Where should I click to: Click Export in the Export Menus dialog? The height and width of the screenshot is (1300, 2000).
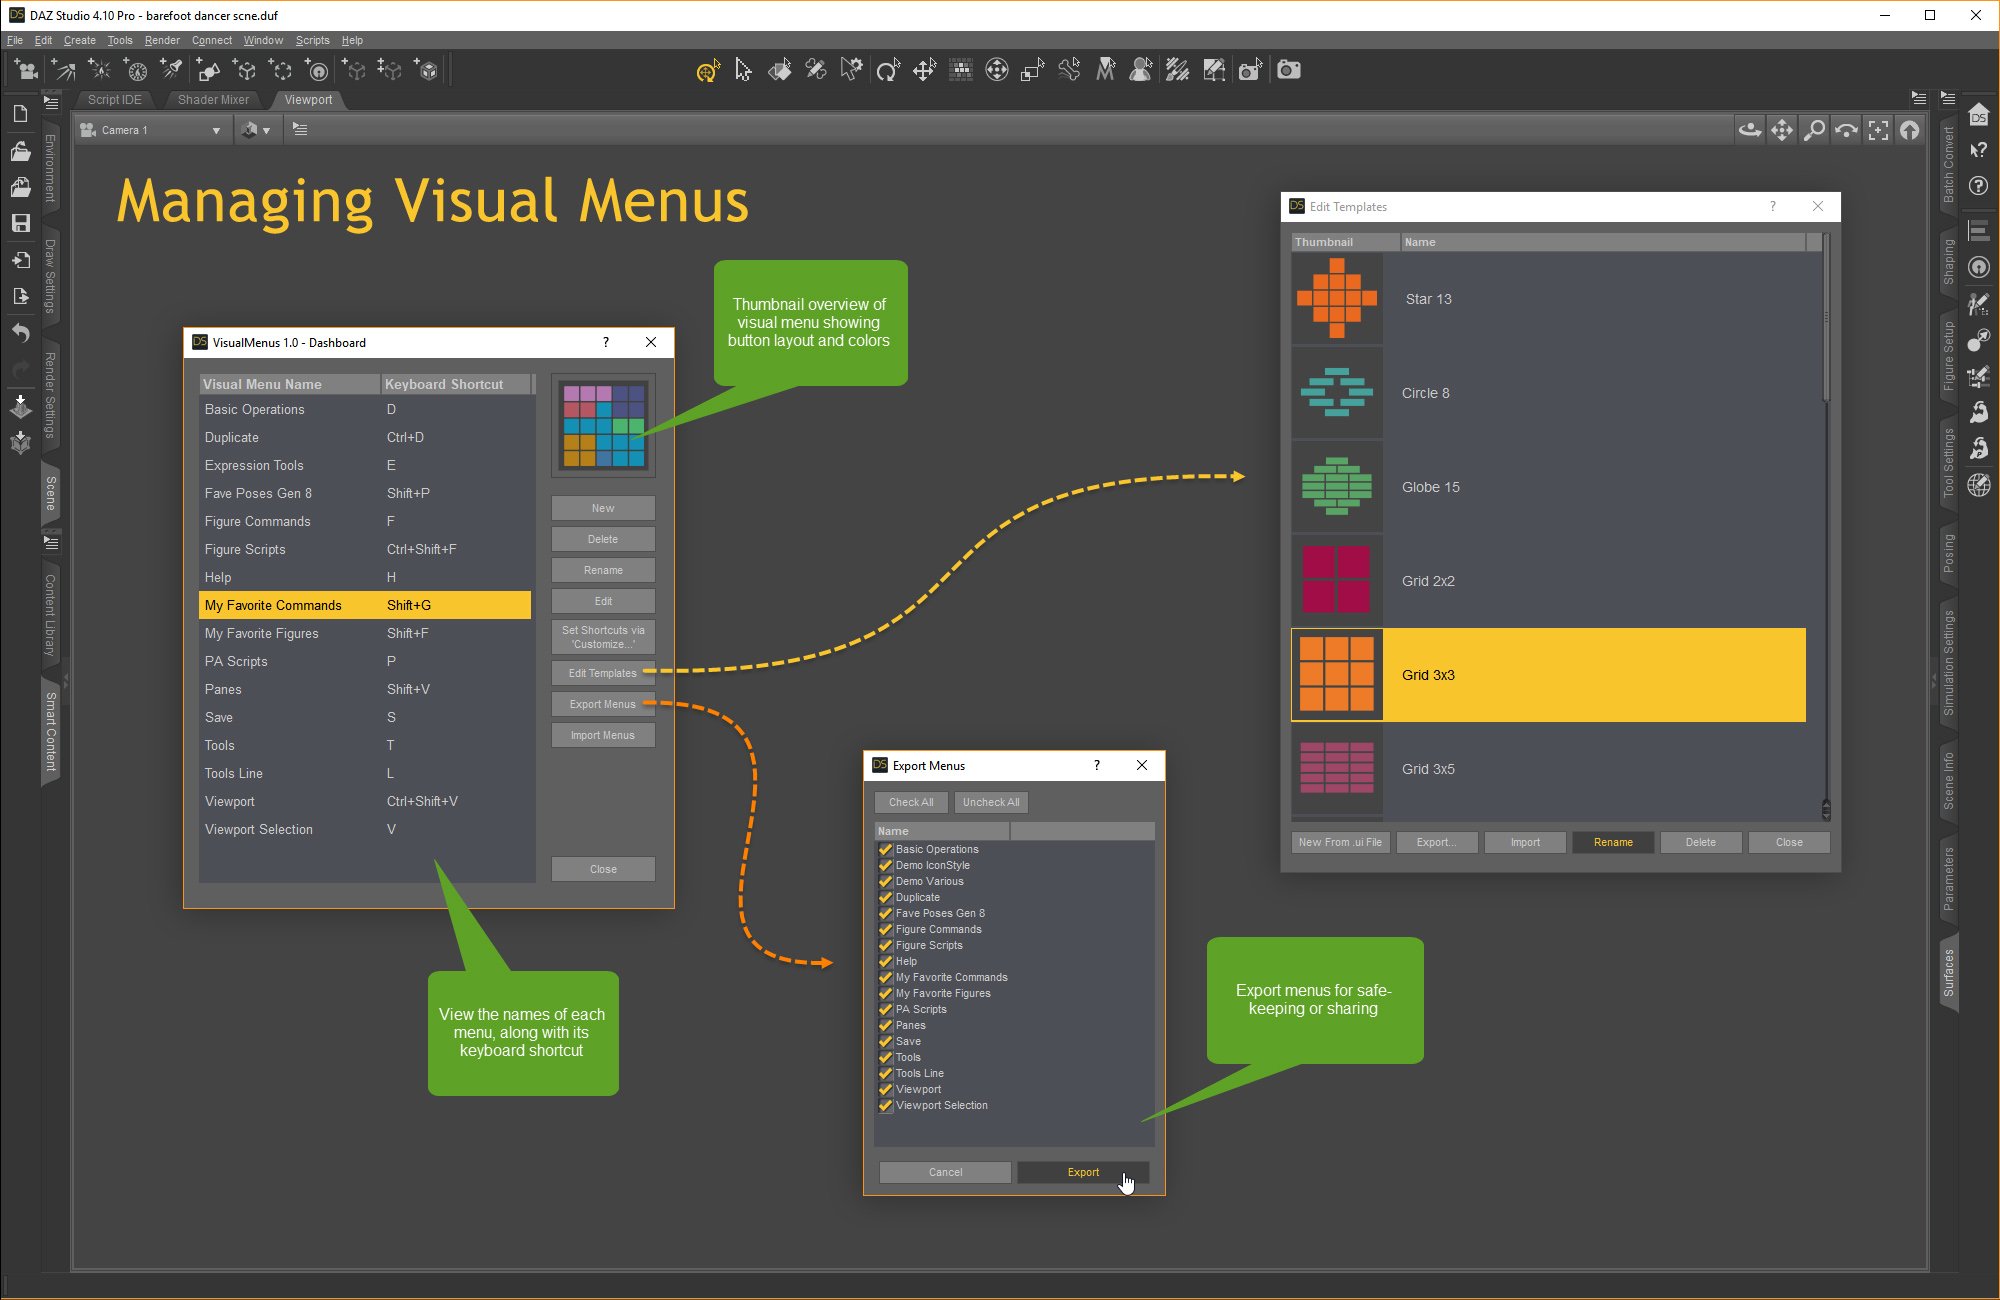pos(1082,1171)
